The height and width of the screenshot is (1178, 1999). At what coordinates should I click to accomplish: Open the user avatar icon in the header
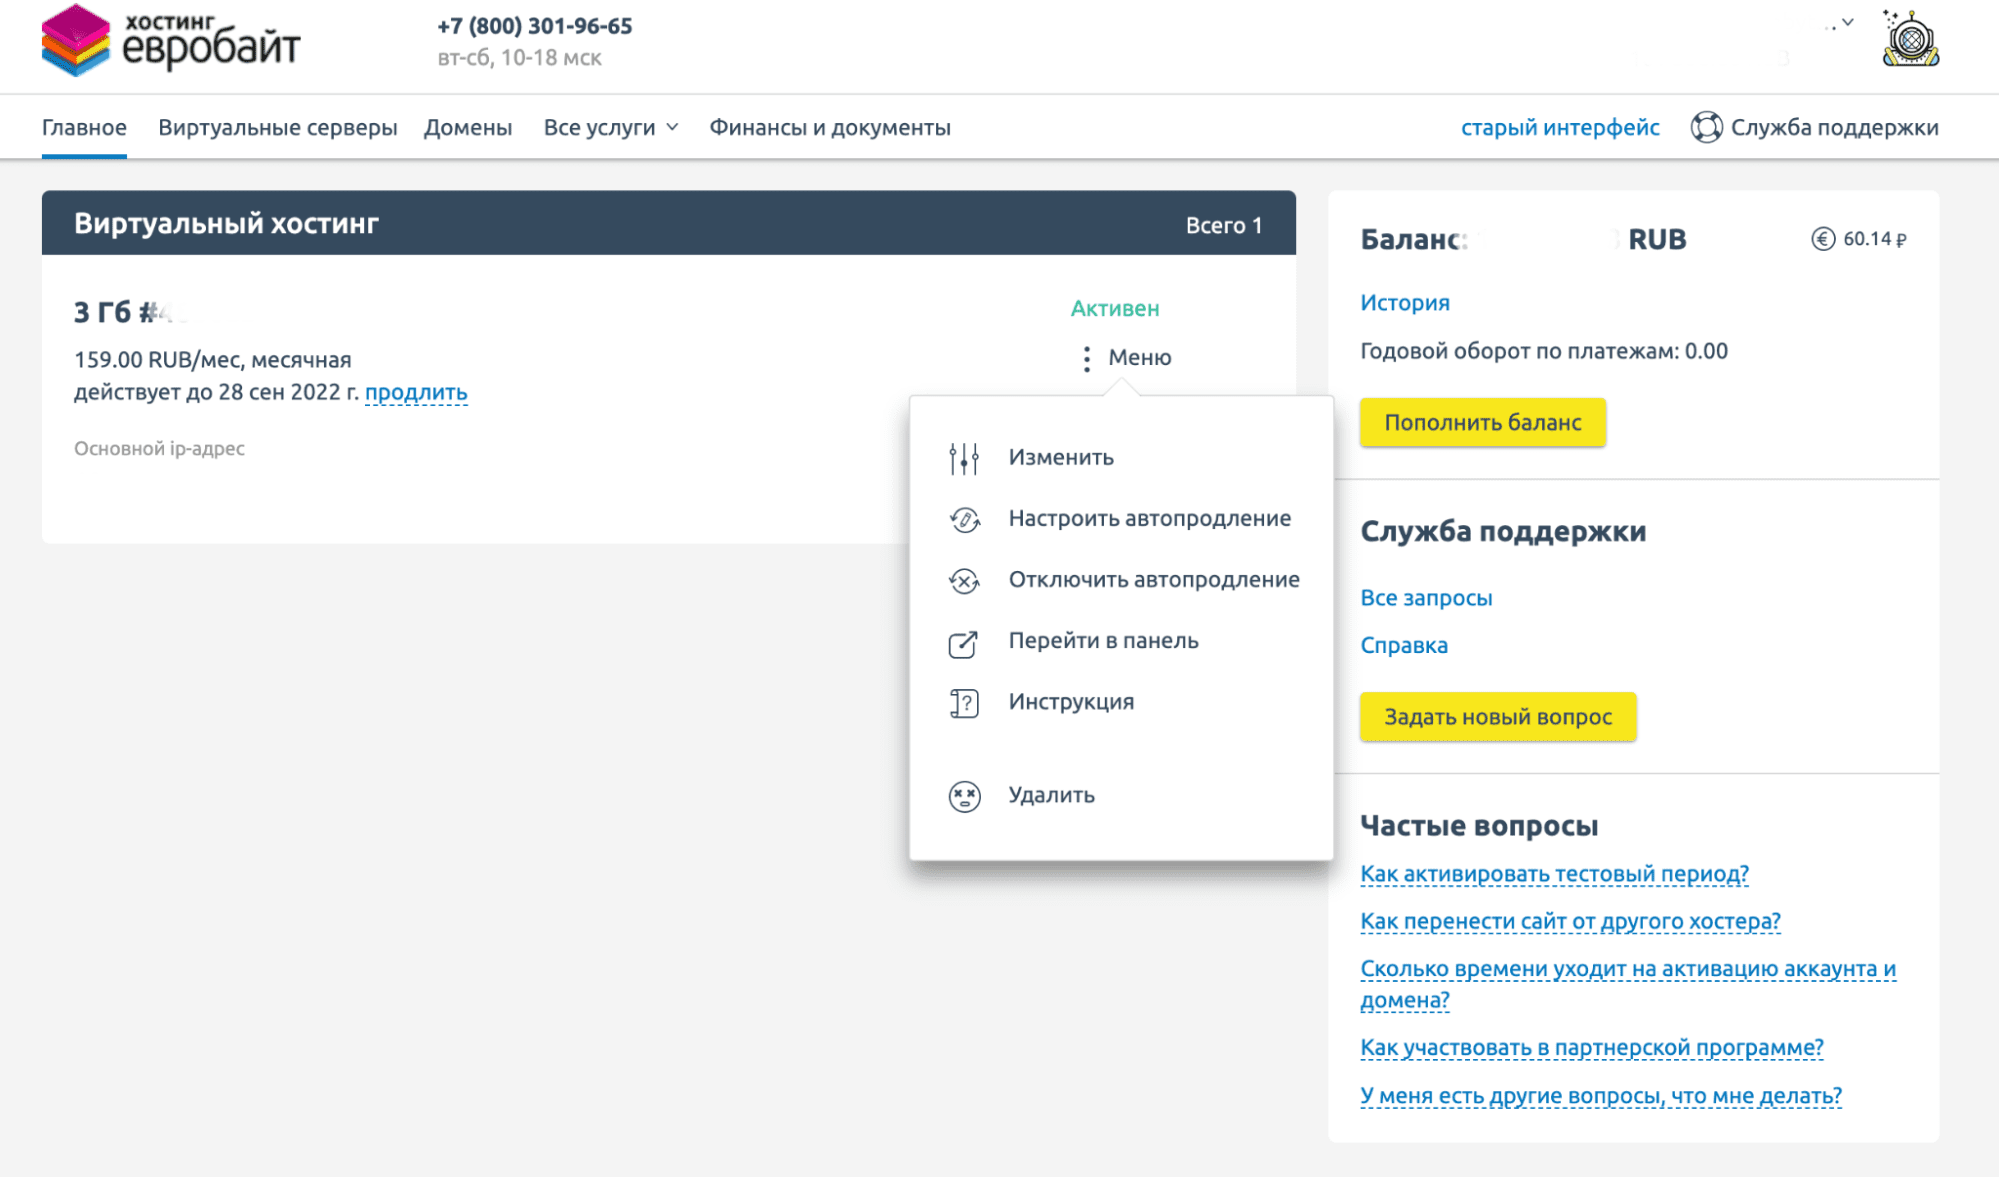(x=1910, y=40)
